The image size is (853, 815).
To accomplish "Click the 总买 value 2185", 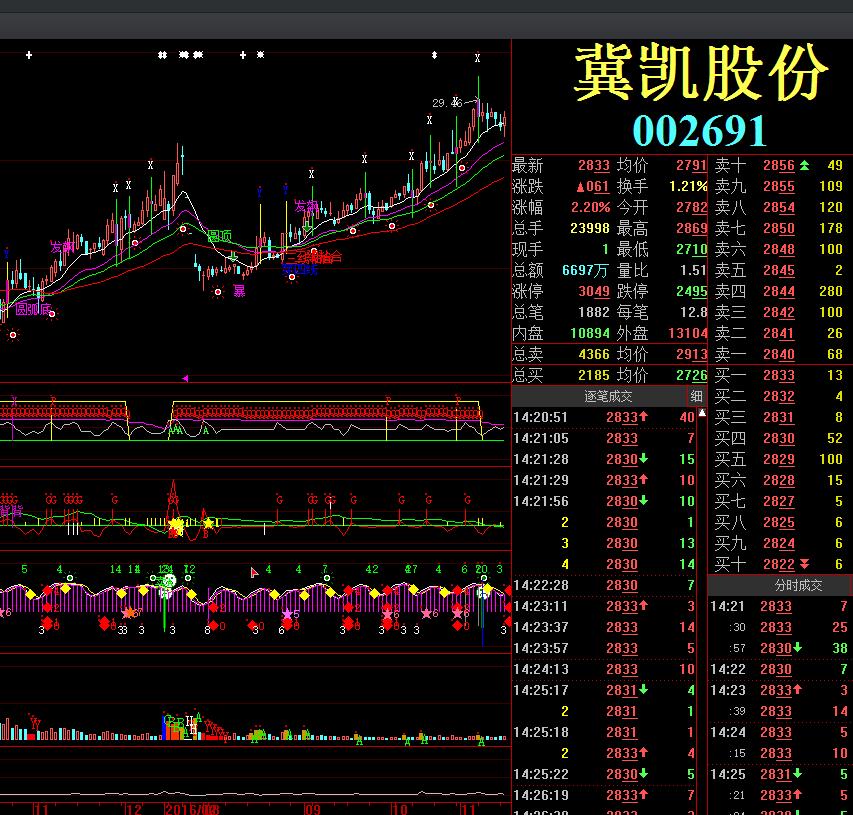I will [594, 375].
